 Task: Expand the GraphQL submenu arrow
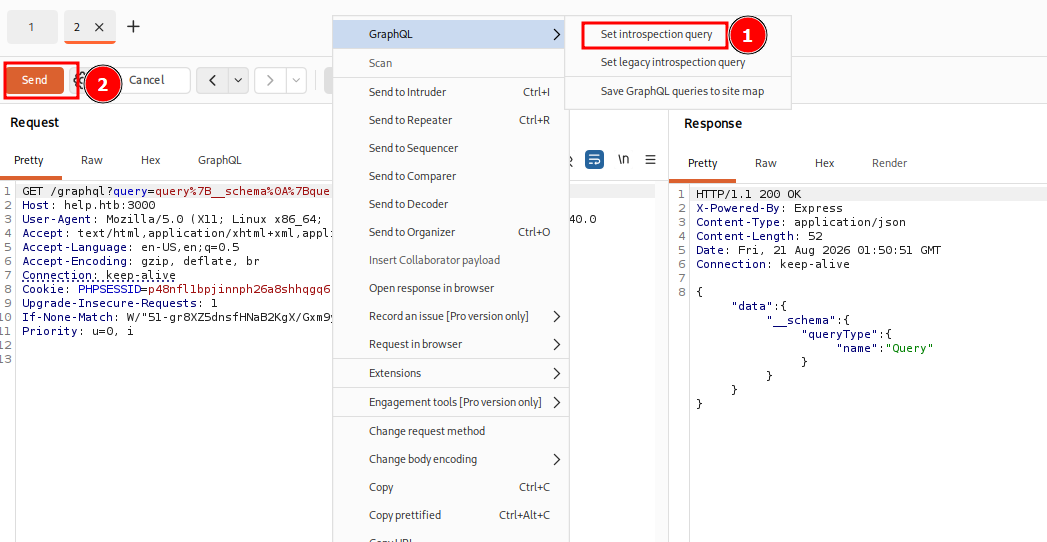pyautogui.click(x=557, y=34)
